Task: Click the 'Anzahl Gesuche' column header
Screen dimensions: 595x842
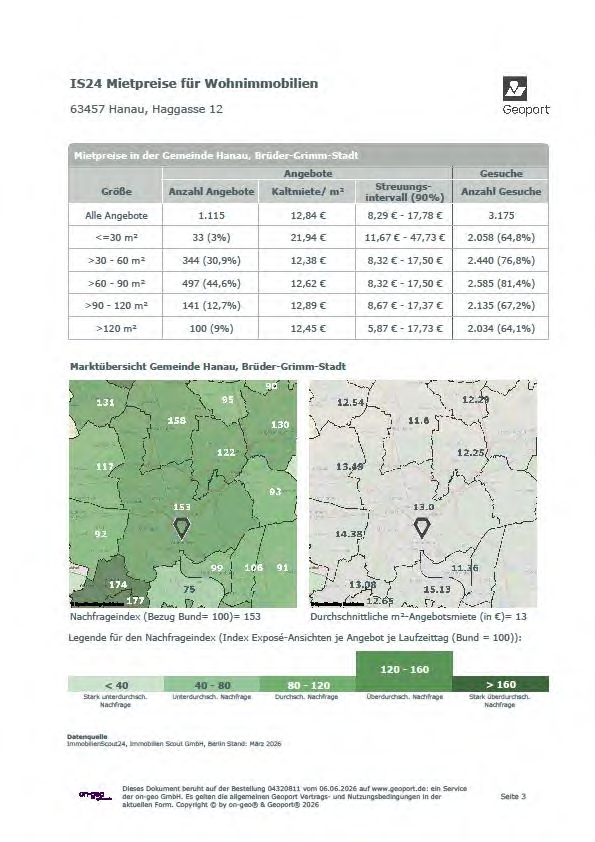Action: pos(501,191)
